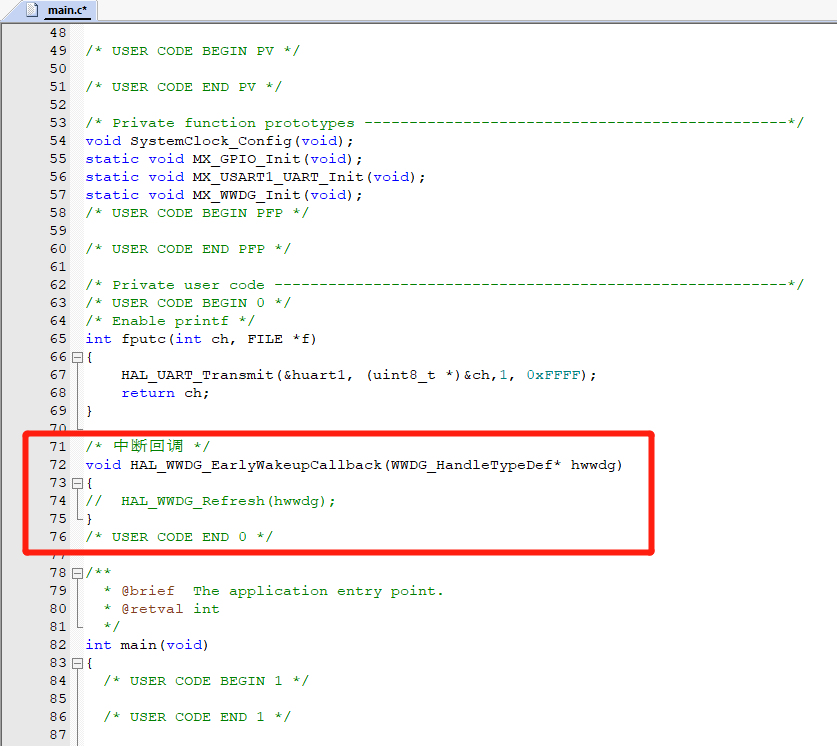Click line number 82 in the gutter
The width and height of the screenshot is (837, 746).
coord(58,645)
